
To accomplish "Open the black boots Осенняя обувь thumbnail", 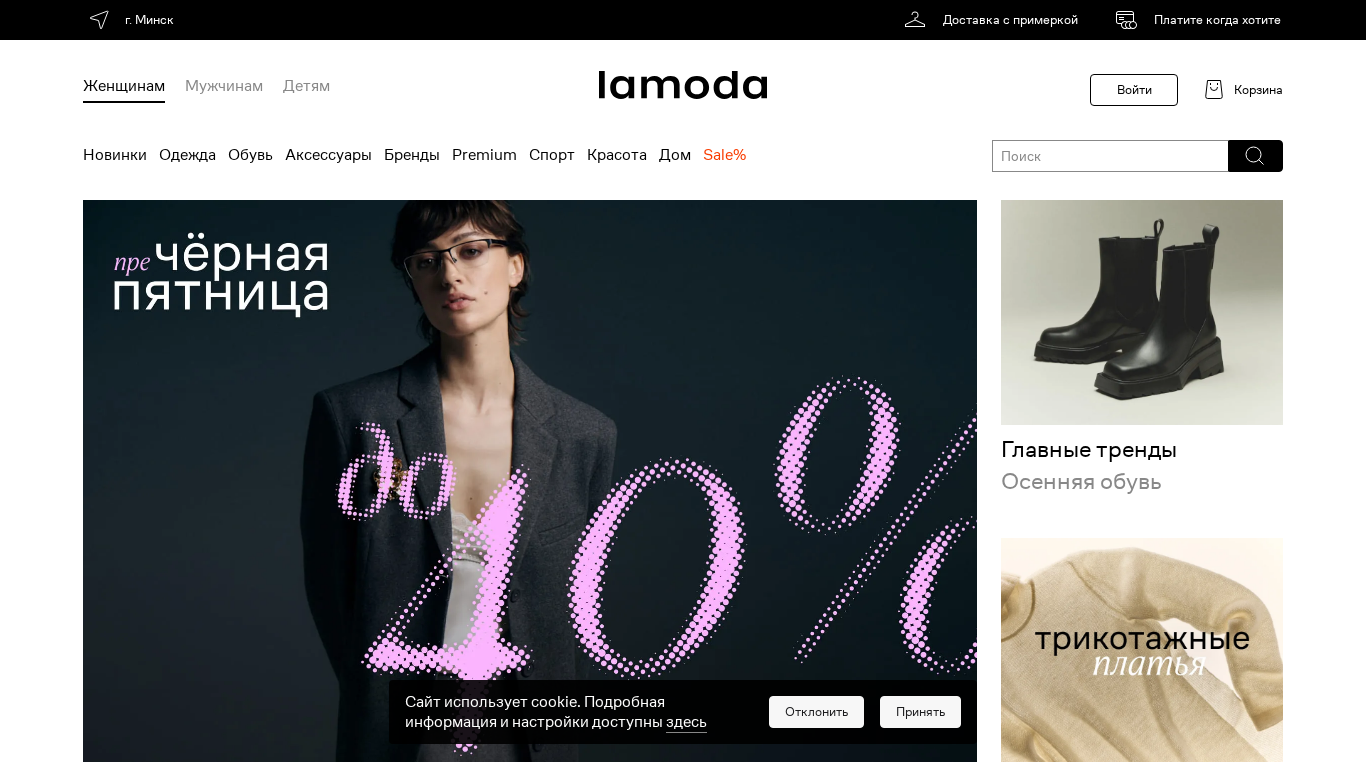I will 1142,312.
